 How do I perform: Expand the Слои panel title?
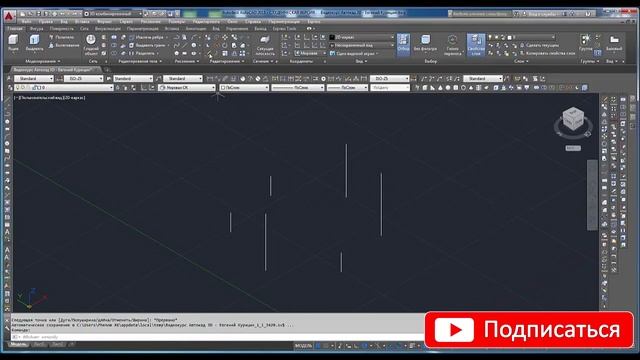(521, 61)
